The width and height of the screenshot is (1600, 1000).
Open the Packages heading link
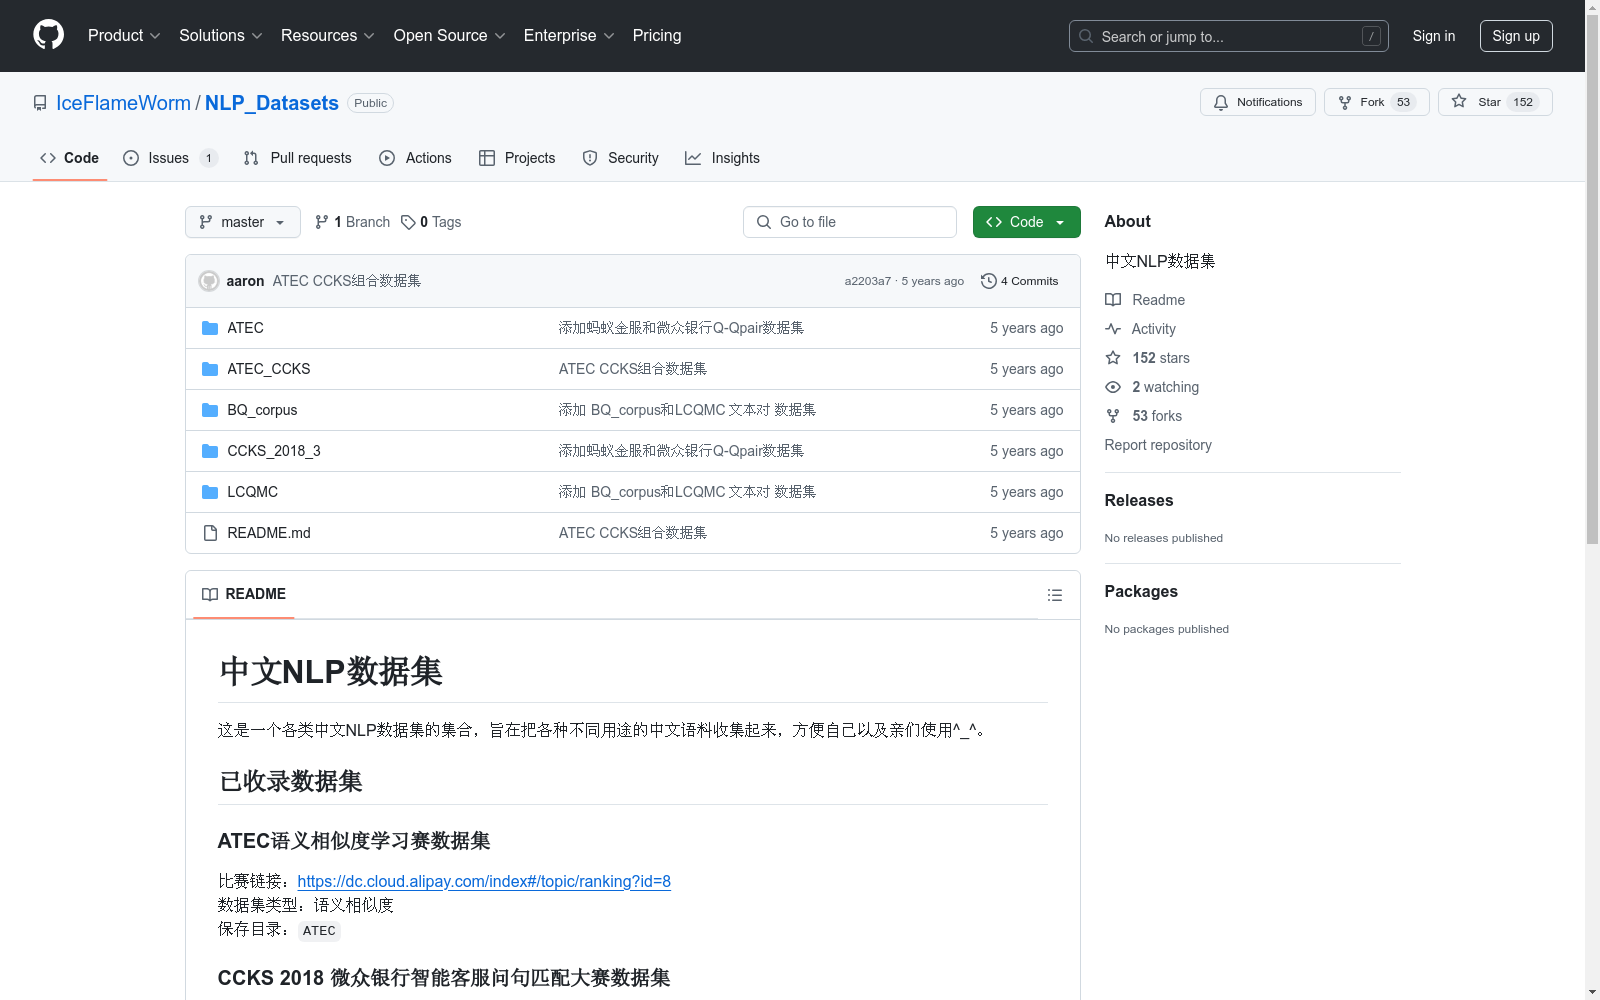click(x=1141, y=591)
